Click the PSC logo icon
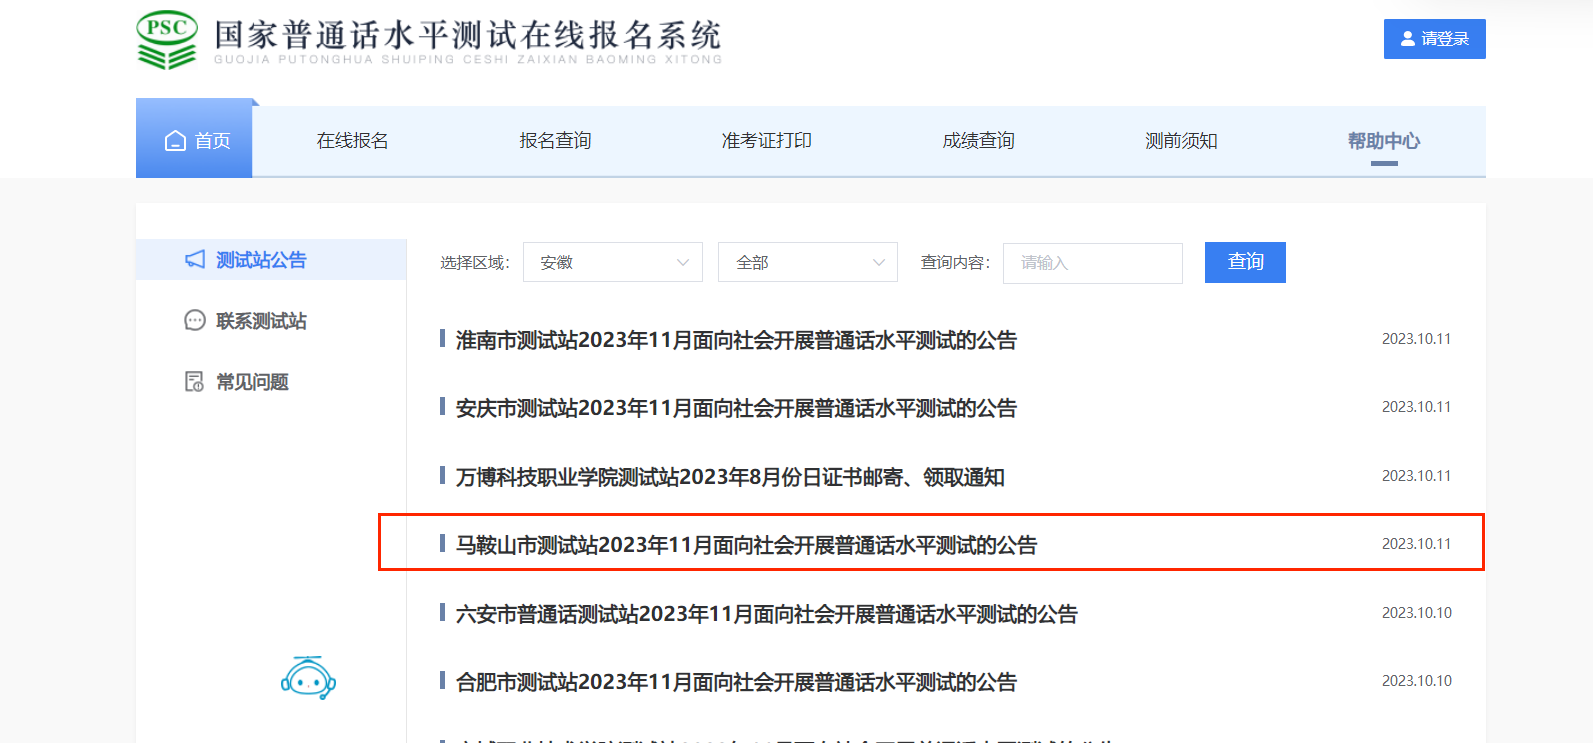The image size is (1593, 743). tap(167, 40)
